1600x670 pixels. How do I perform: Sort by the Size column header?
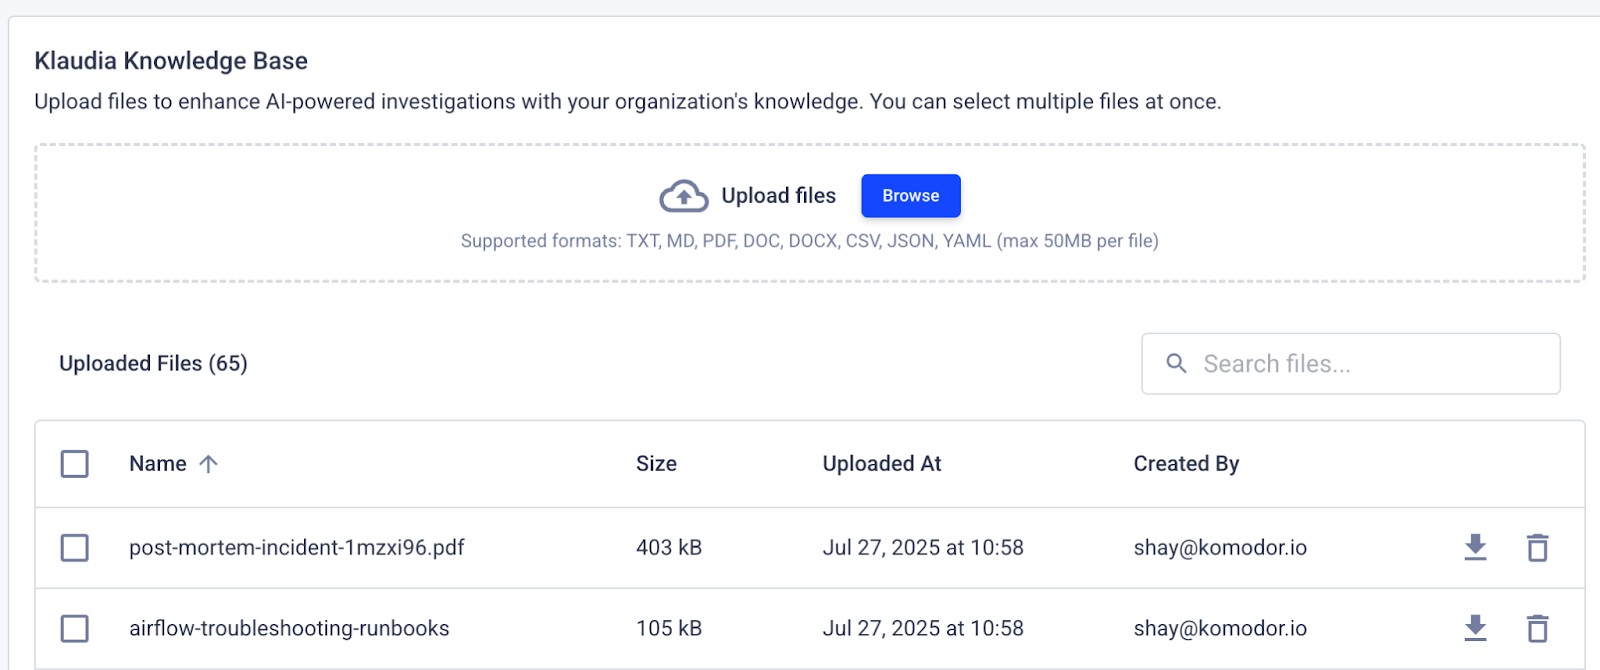(x=656, y=464)
